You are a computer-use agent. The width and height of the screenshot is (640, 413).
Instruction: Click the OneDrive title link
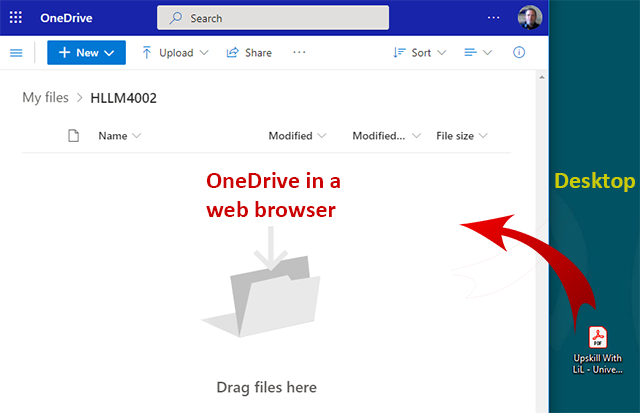coord(66,18)
